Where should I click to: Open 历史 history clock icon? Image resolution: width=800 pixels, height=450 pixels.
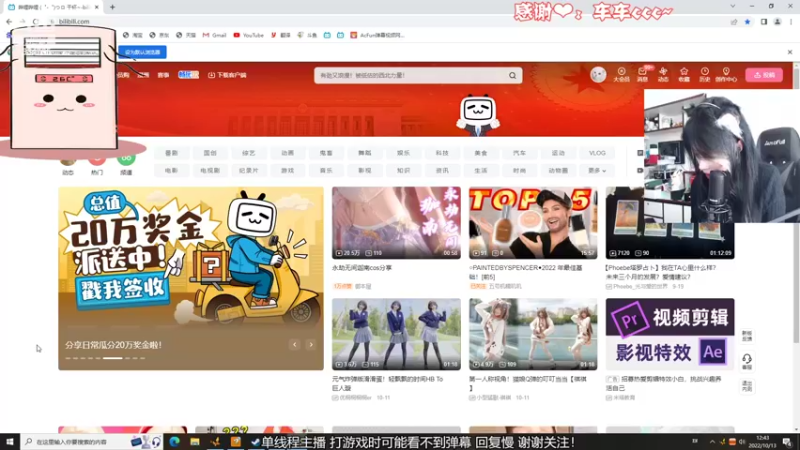click(x=705, y=74)
